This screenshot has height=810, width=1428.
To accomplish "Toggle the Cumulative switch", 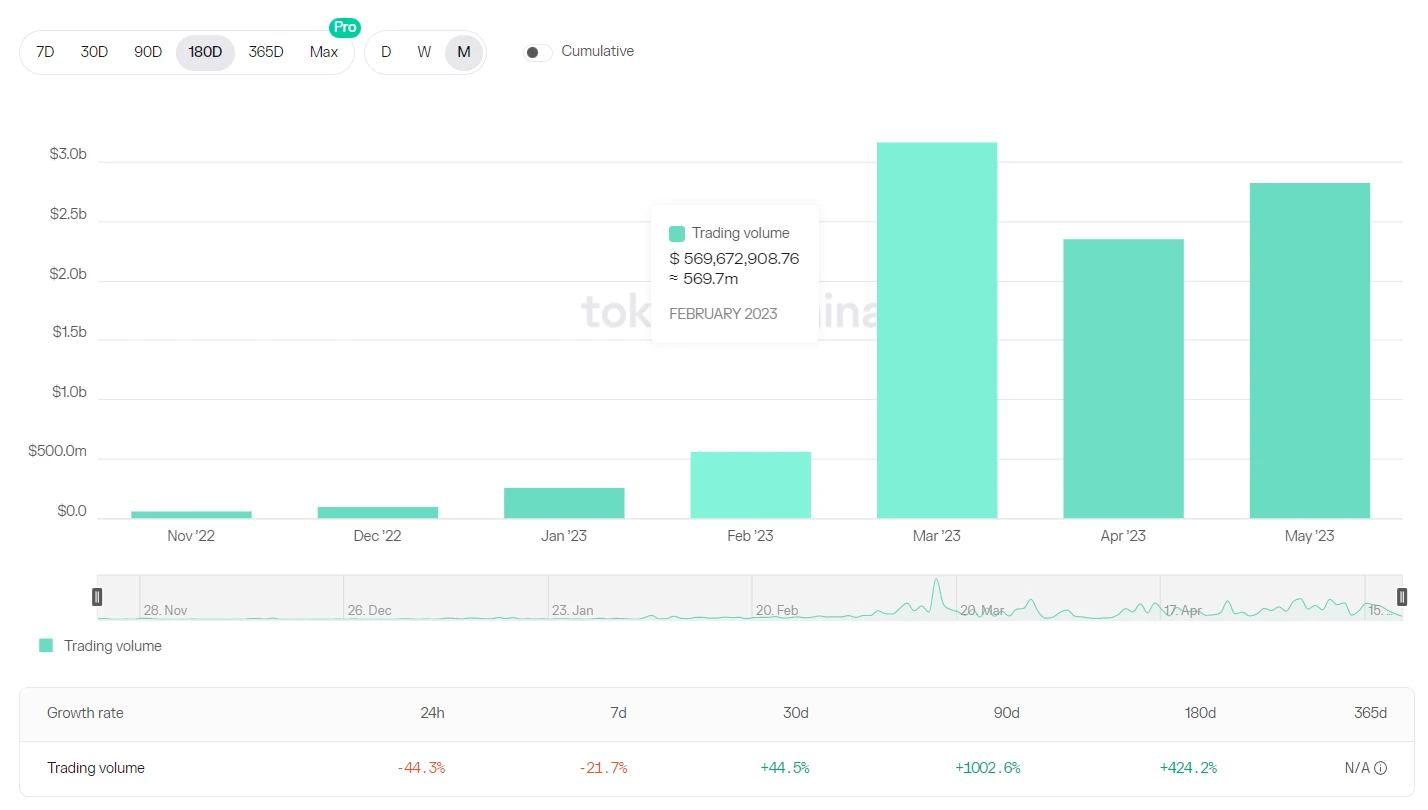I will [538, 52].
